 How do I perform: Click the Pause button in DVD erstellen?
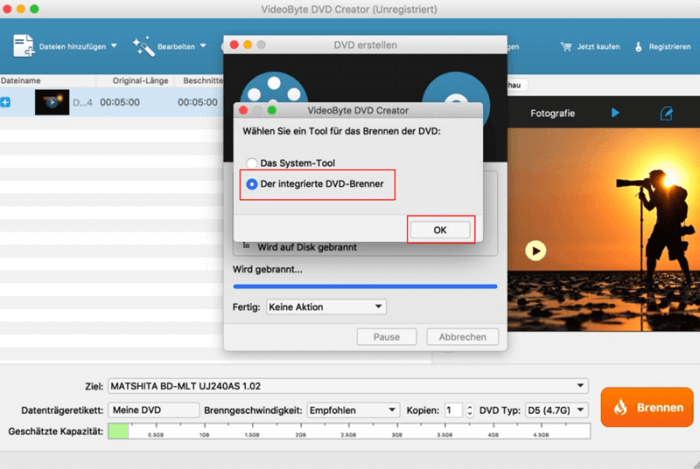tap(387, 337)
